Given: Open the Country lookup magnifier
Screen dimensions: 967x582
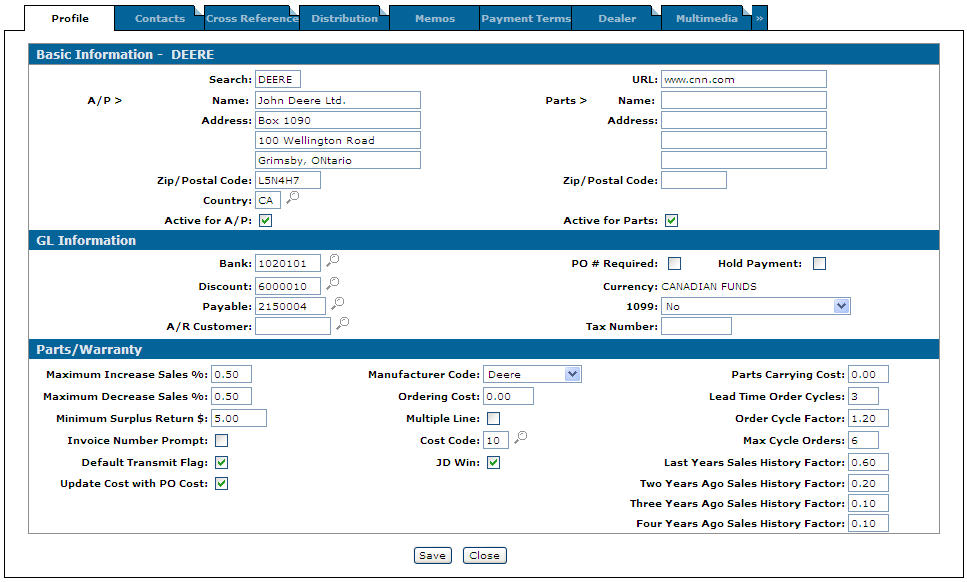Looking at the screenshot, I should point(293,198).
